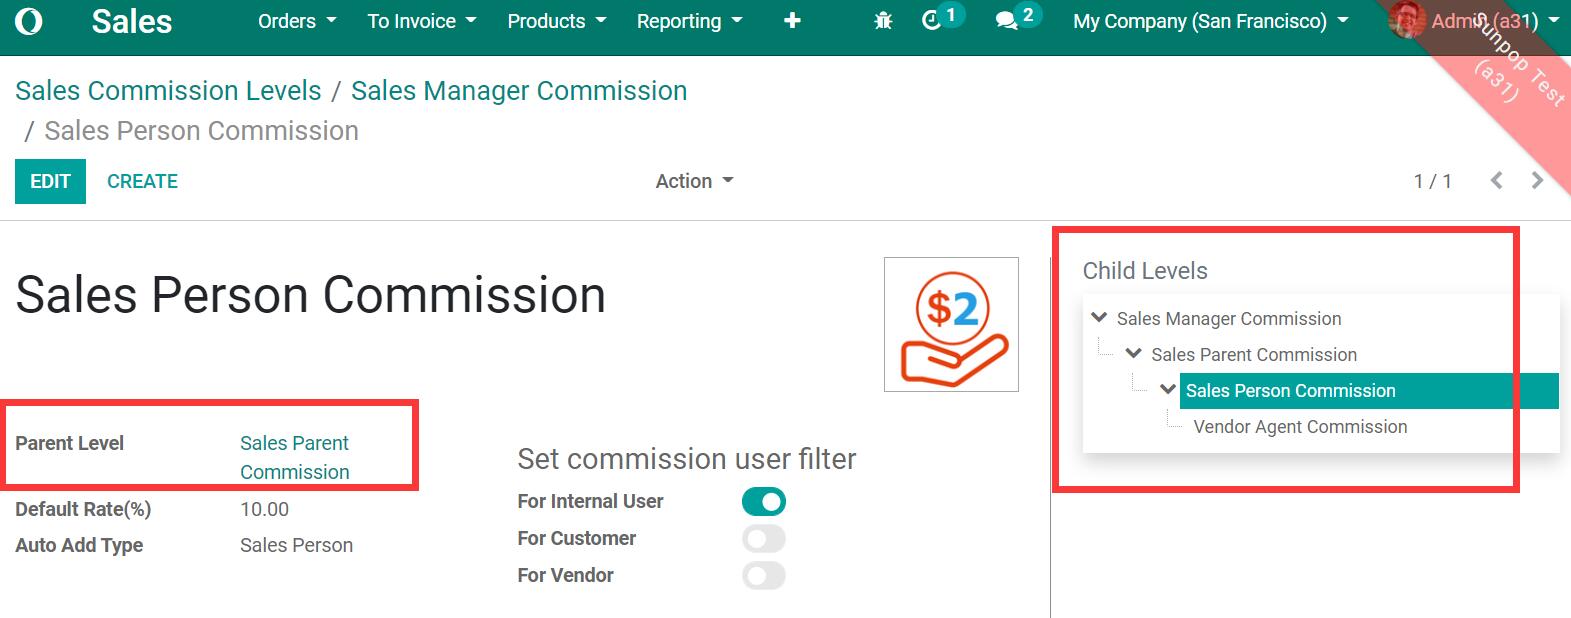Go to Sales Manager Commission breadcrumb
Screen dimensions: 1571x618
pos(519,91)
